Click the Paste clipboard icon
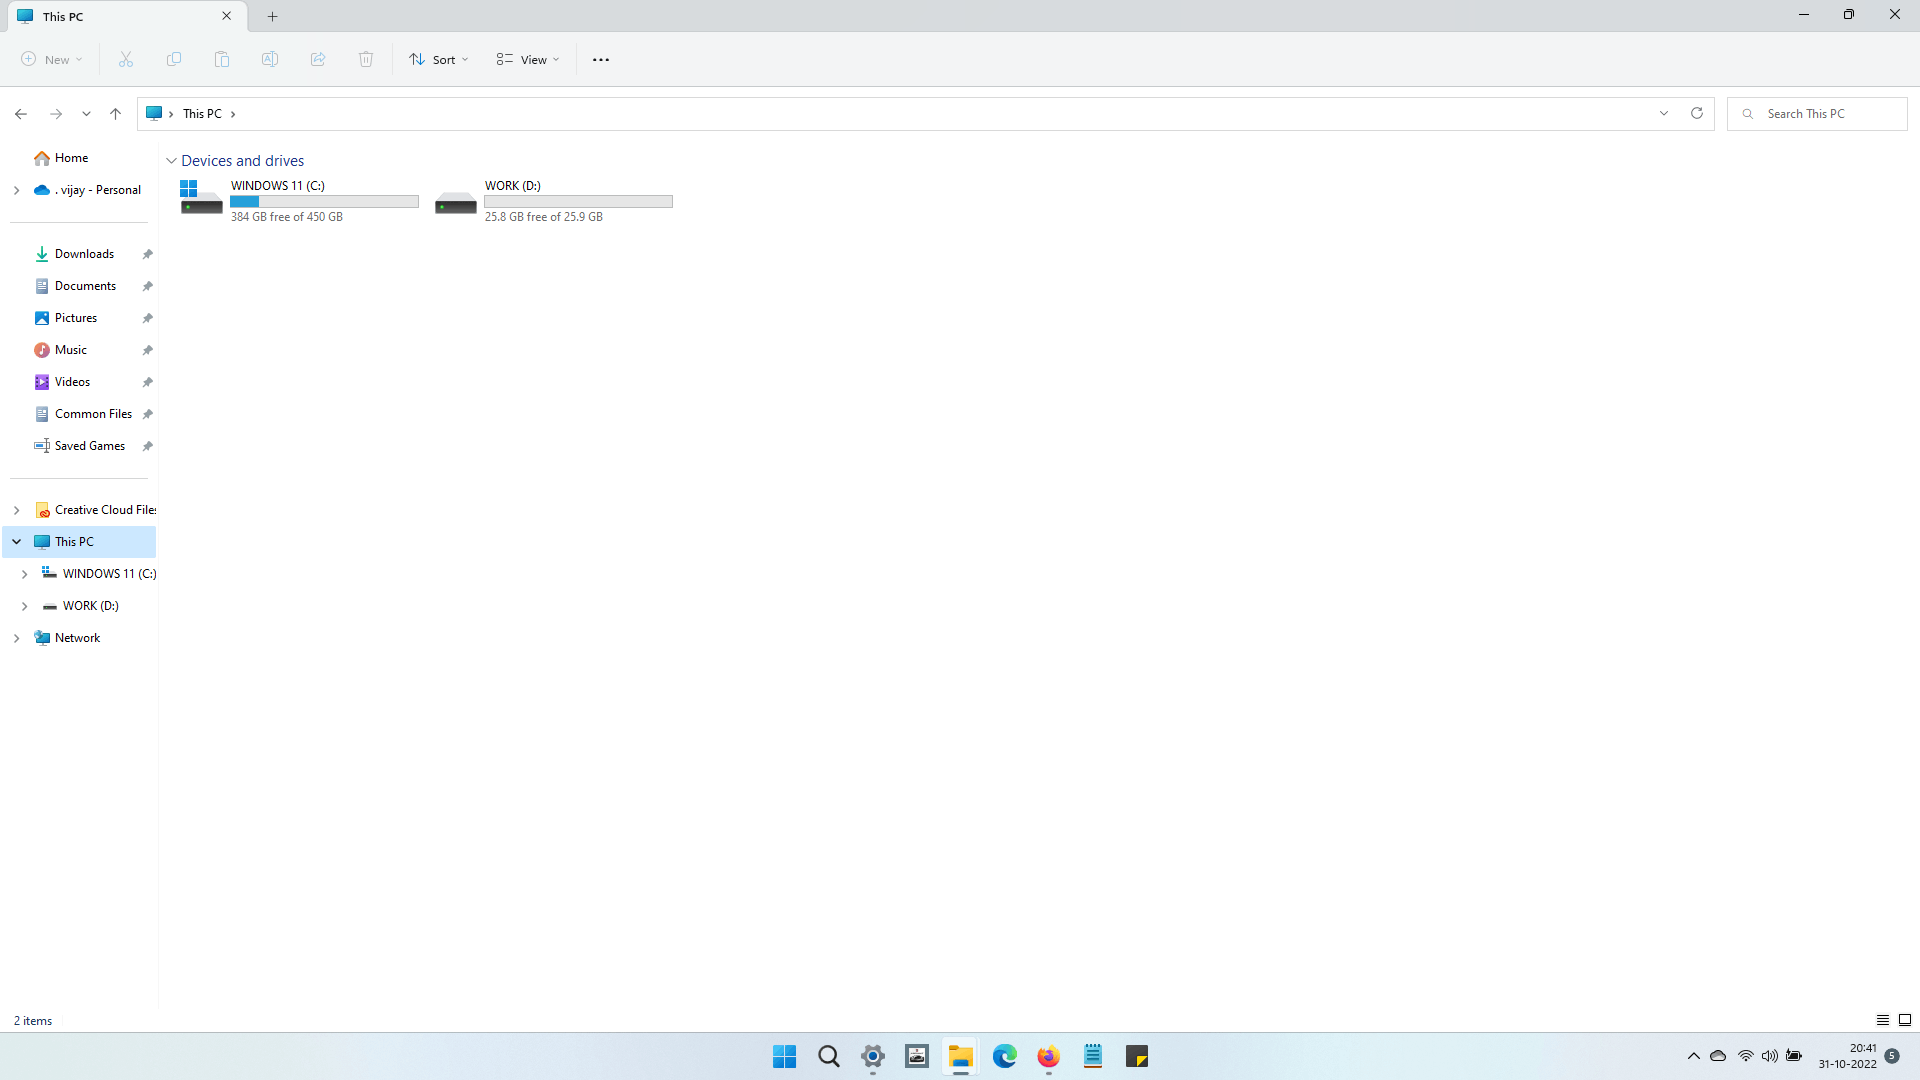The height and width of the screenshot is (1080, 1920). pos(222,60)
